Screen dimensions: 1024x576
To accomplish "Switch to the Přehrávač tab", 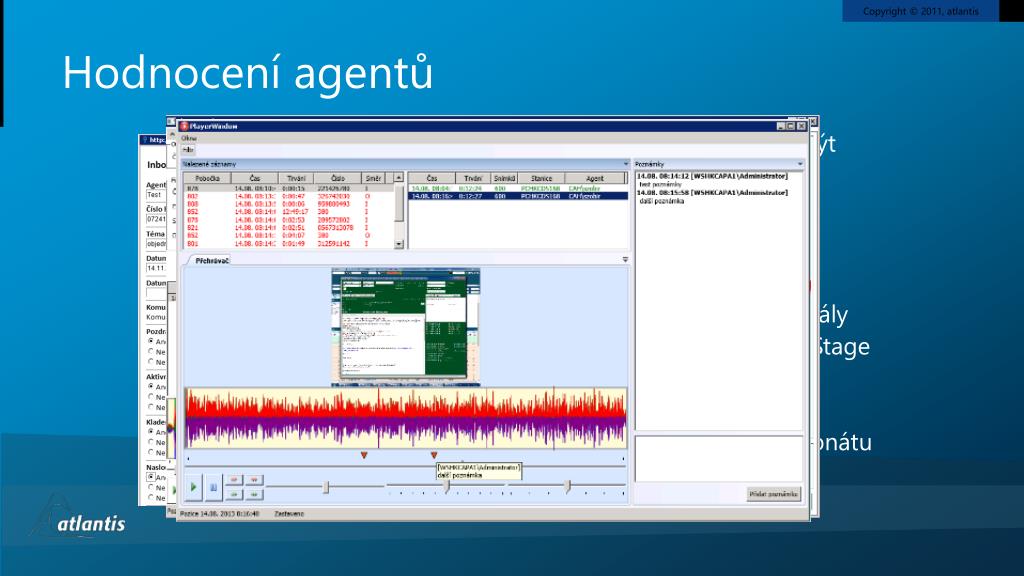I will pyautogui.click(x=212, y=261).
